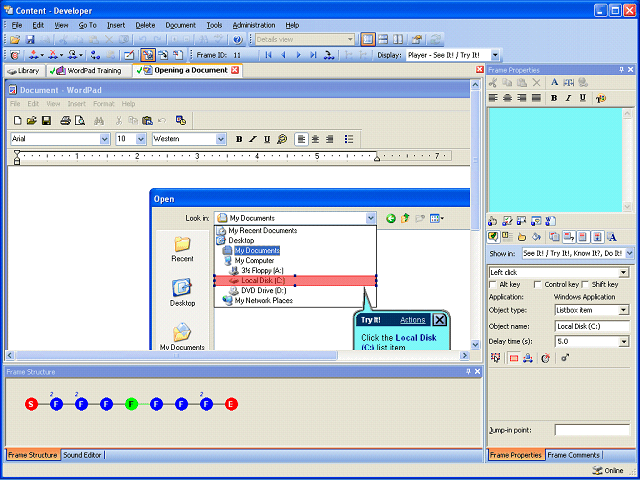640x480 pixels.
Task: Open the Delay time dropdown
Action: [x=624, y=342]
